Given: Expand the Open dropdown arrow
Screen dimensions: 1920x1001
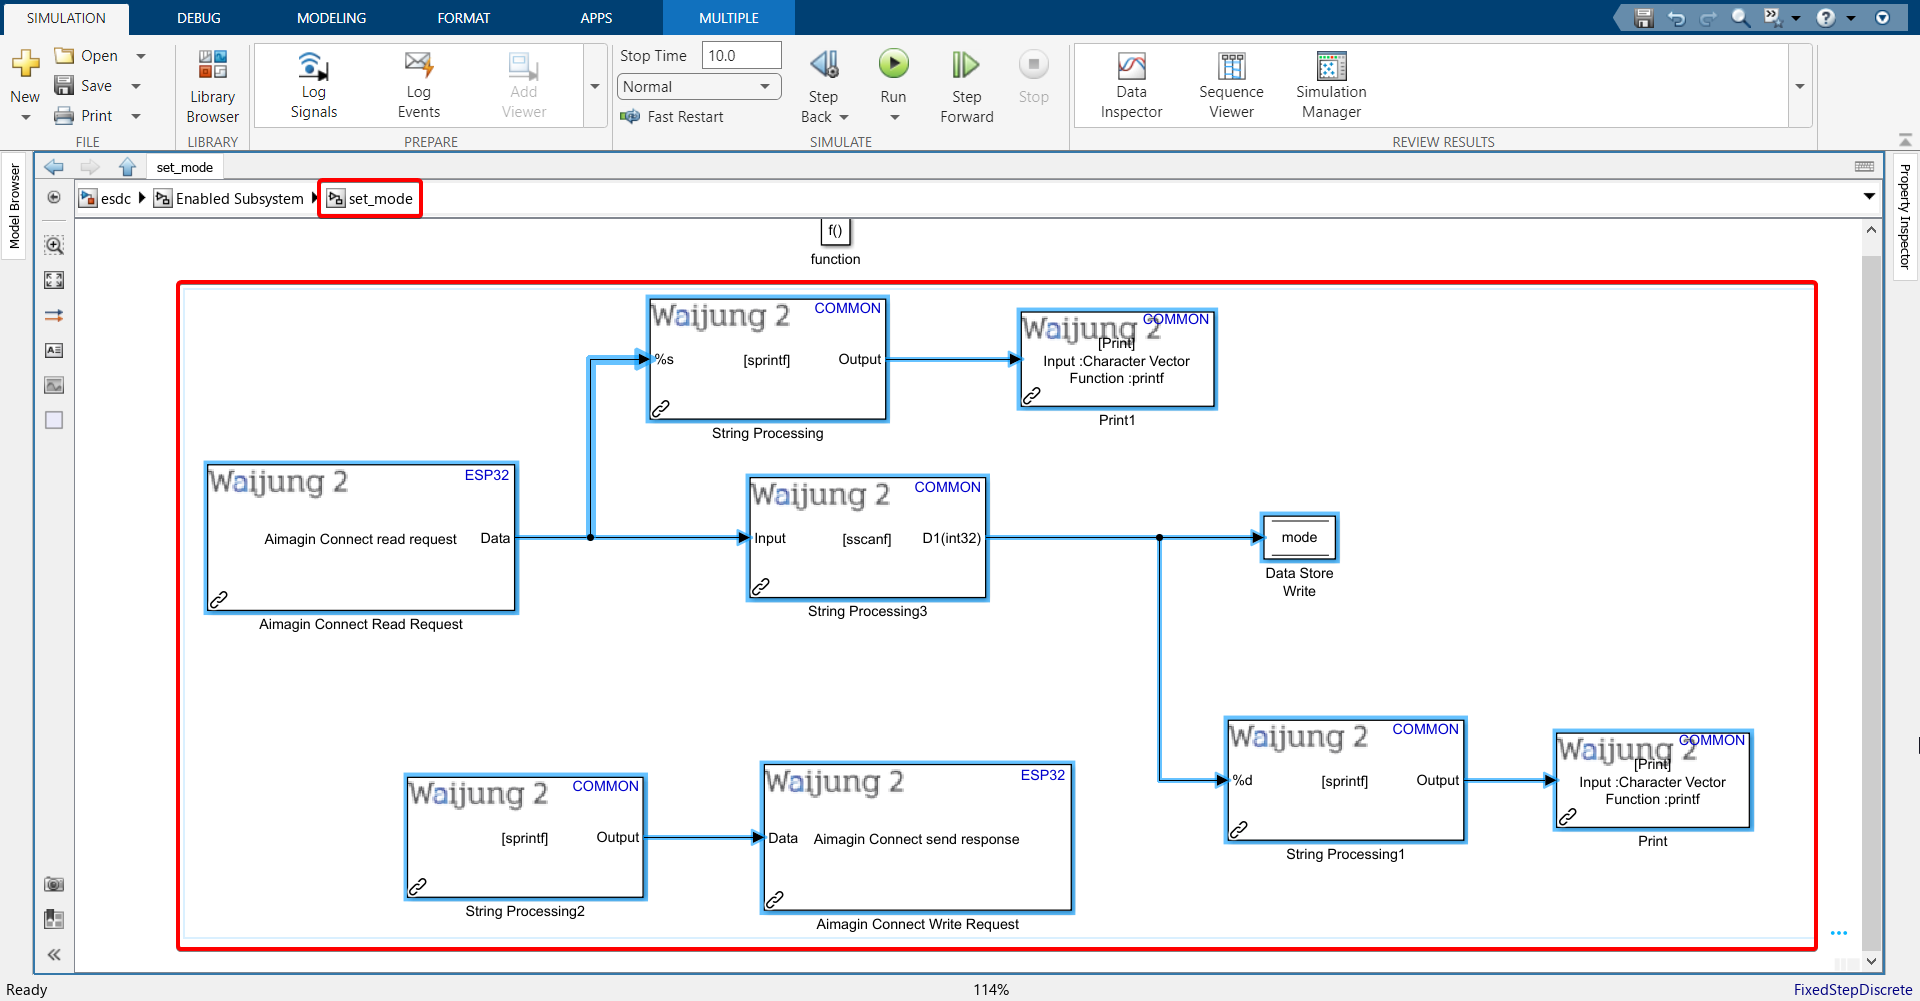Looking at the screenshot, I should point(141,56).
